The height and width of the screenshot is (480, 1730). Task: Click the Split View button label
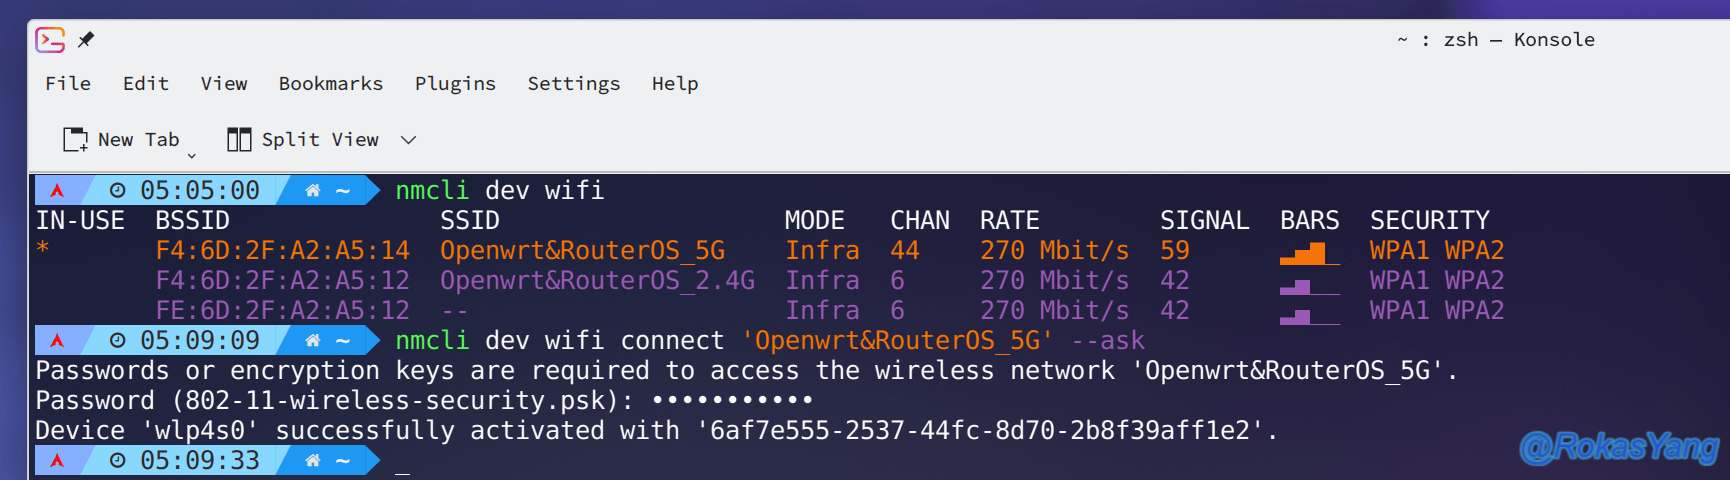pyautogui.click(x=320, y=140)
